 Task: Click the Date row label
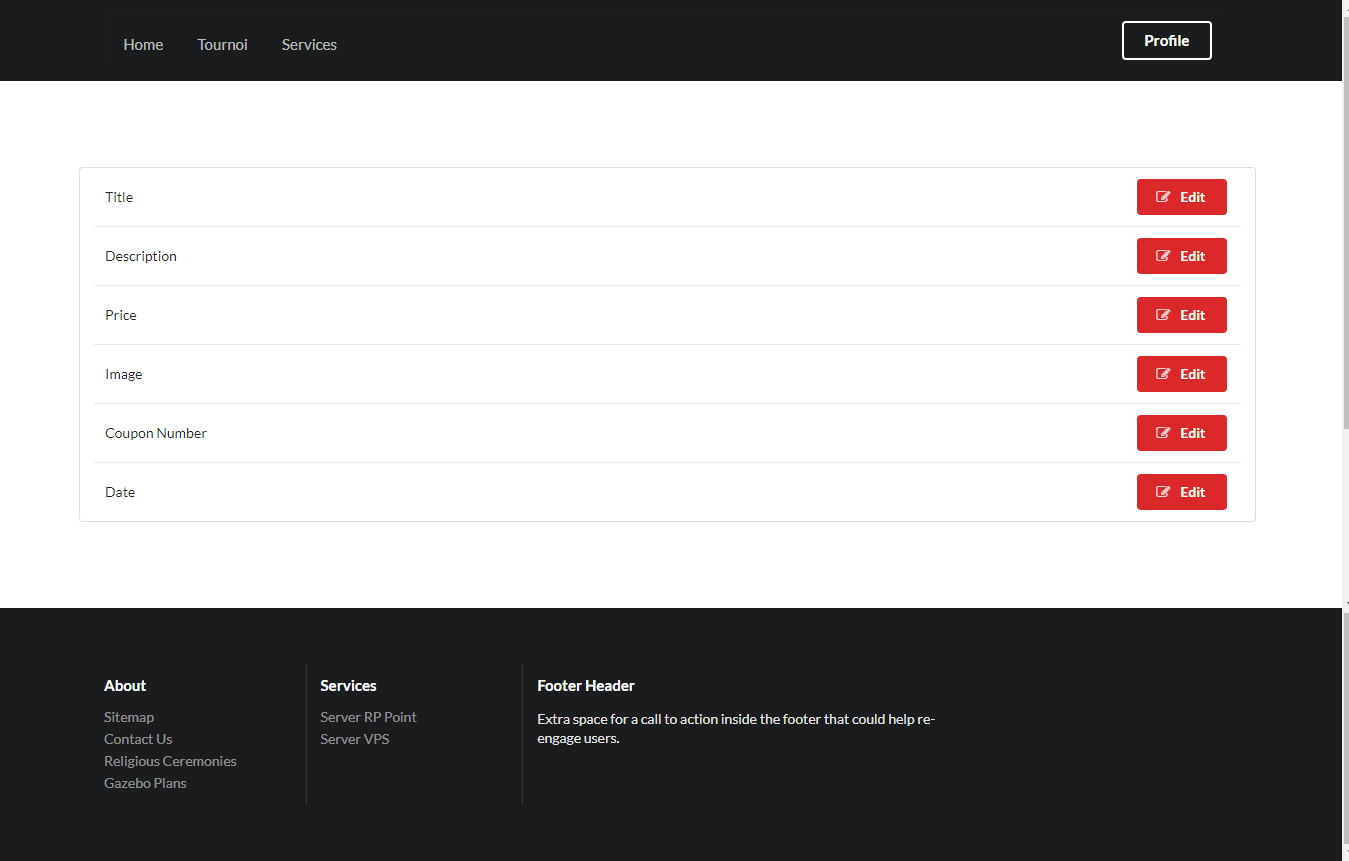coord(120,492)
